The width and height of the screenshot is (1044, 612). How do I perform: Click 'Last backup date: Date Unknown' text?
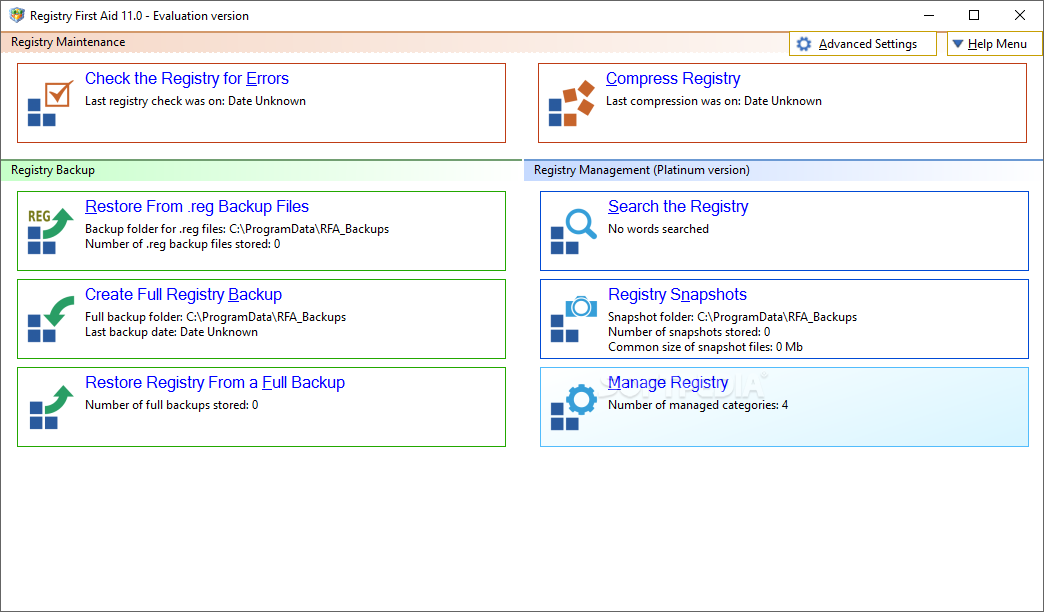(171, 332)
